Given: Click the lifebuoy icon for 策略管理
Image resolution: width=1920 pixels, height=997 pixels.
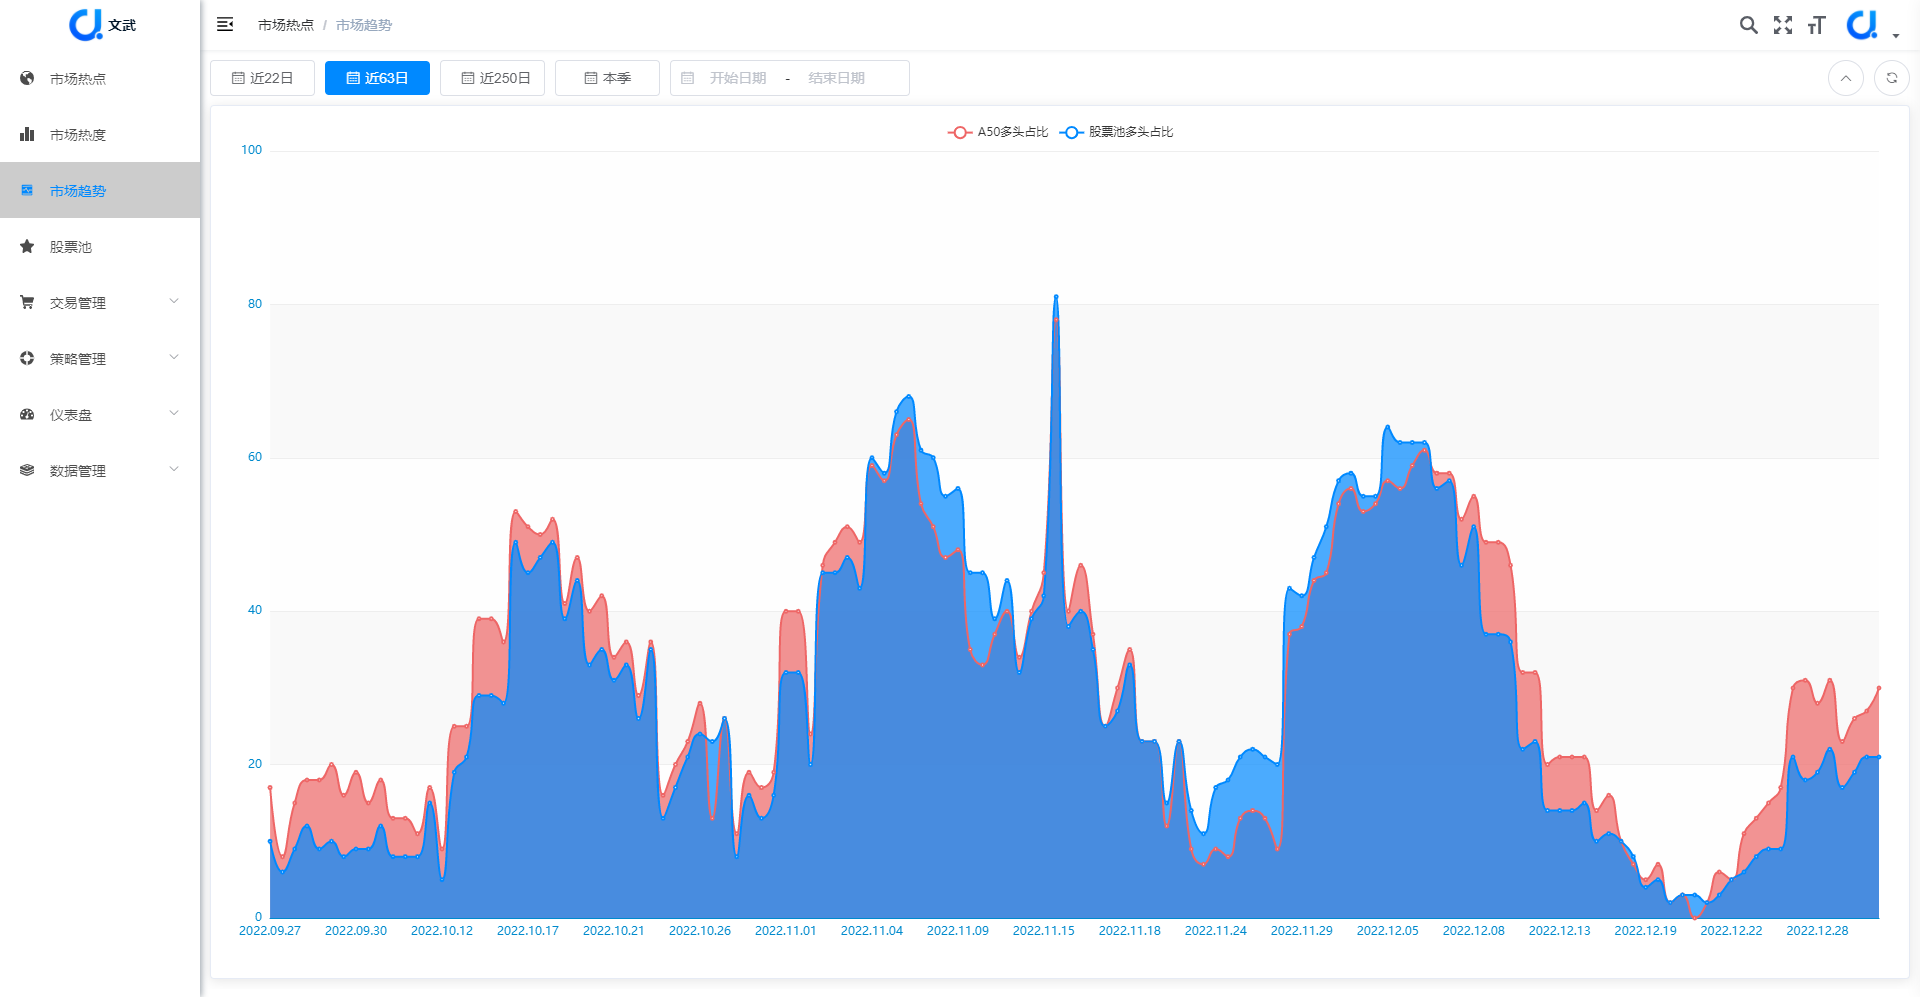Looking at the screenshot, I should click(27, 358).
